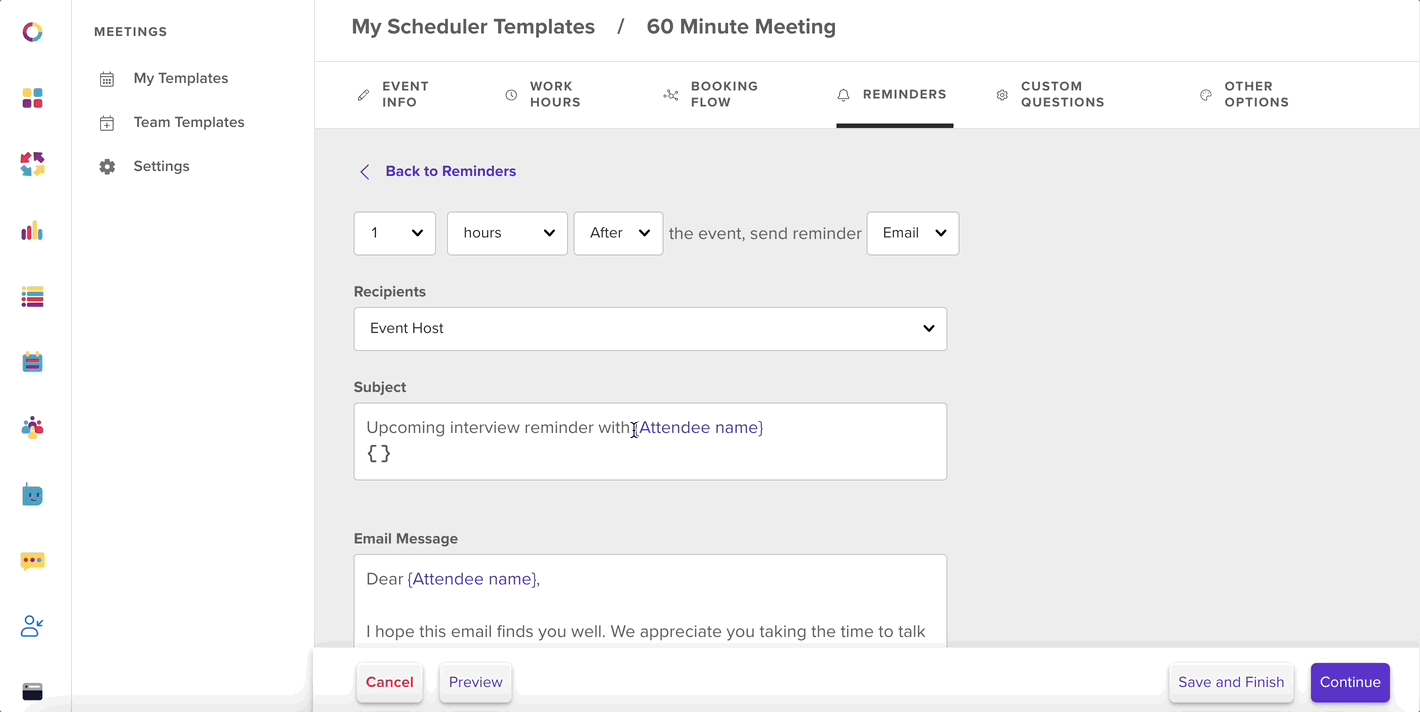Open the chat bubble sidebar icon
The height and width of the screenshot is (712, 1420).
tap(32, 561)
